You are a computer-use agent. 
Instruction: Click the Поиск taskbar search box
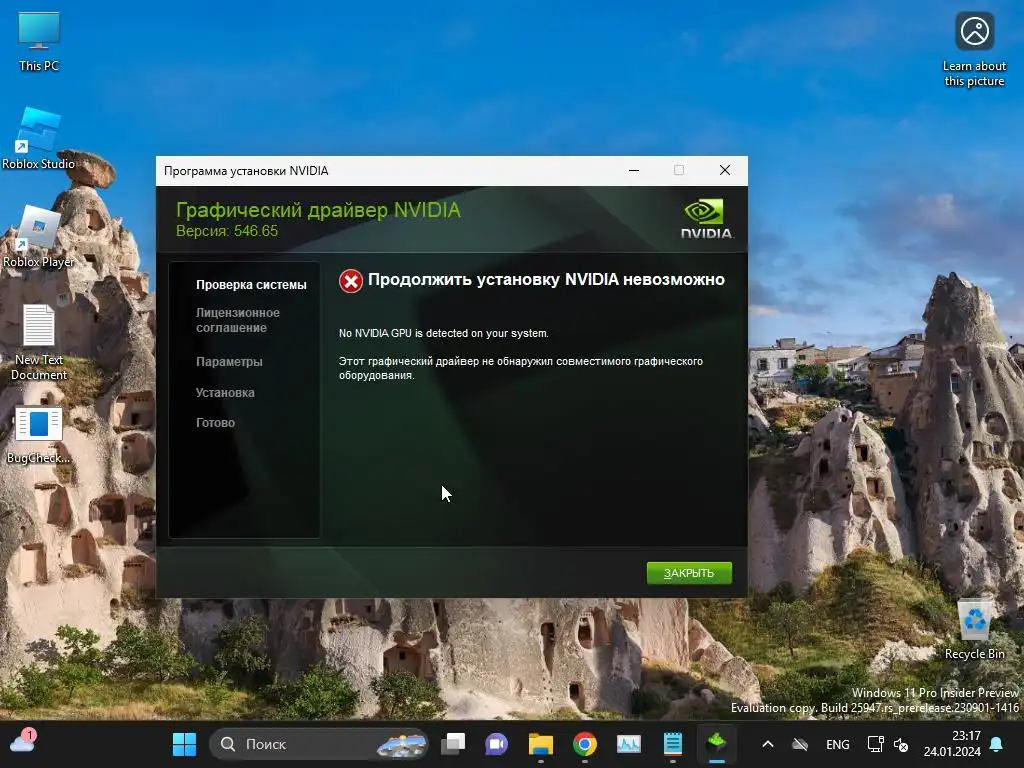(x=318, y=744)
